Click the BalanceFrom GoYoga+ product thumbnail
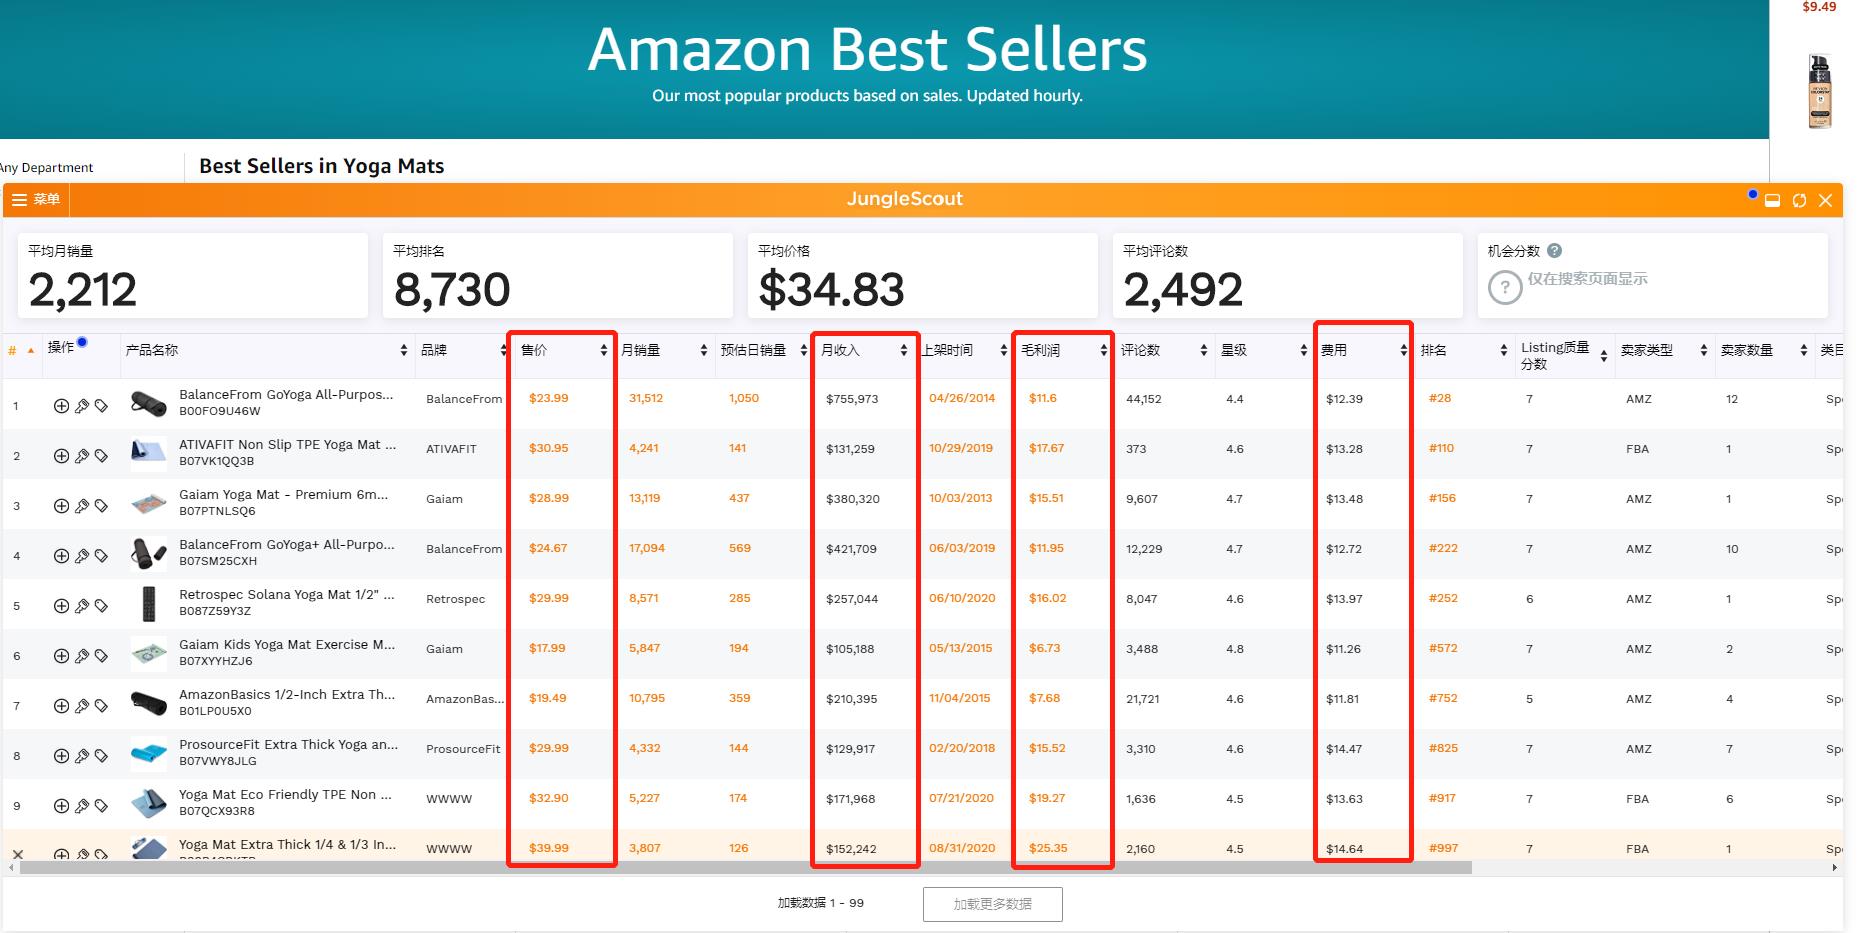This screenshot has width=1862, height=933. coord(148,553)
